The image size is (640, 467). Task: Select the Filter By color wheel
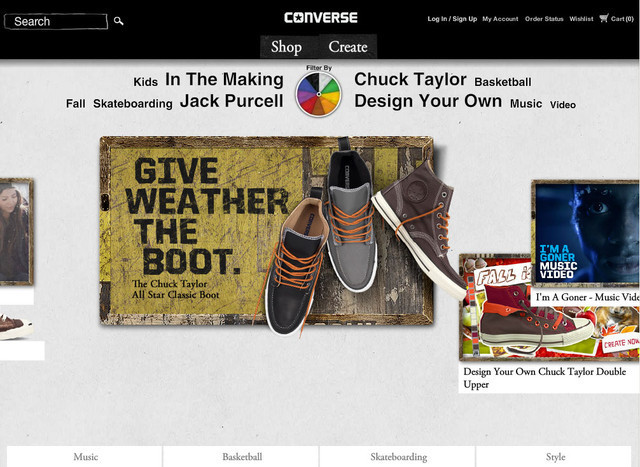point(318,94)
